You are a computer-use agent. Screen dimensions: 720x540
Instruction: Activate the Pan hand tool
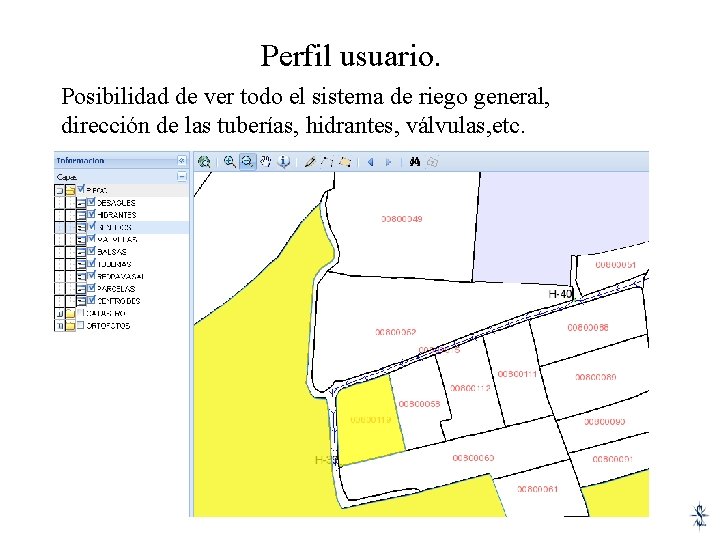click(266, 161)
